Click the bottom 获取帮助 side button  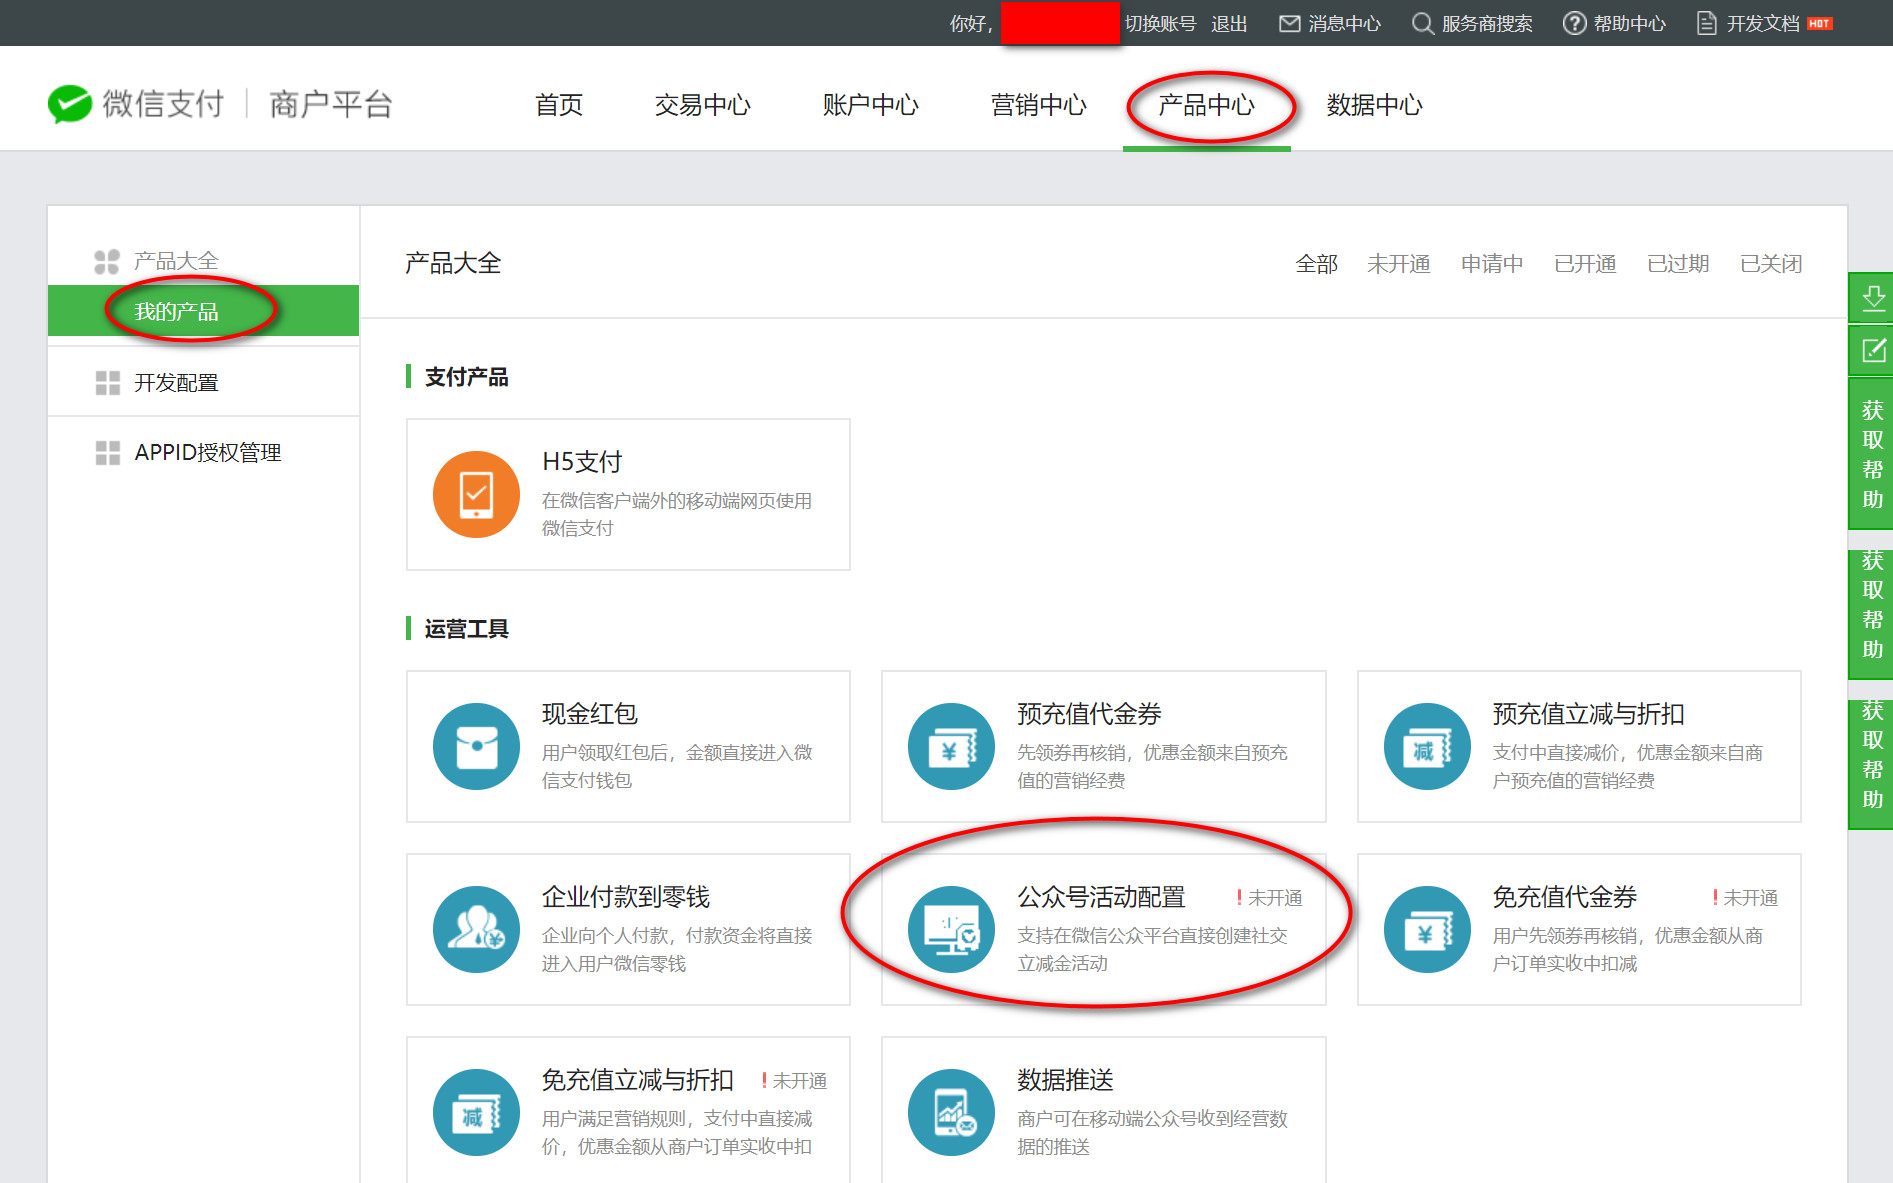(x=1872, y=764)
